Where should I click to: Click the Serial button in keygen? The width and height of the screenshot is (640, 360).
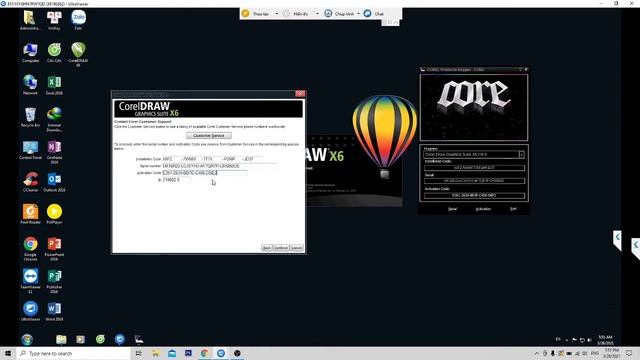452,209
